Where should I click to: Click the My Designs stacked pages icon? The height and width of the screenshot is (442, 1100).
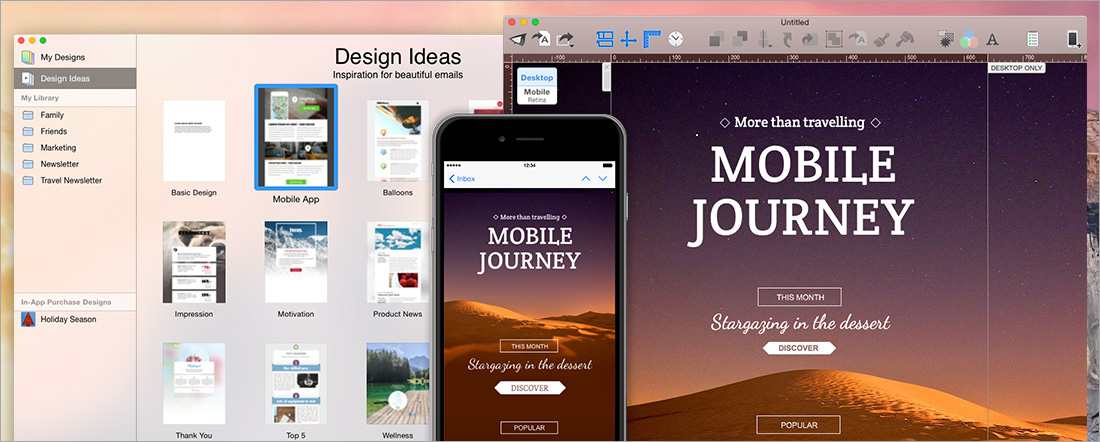click(27, 58)
